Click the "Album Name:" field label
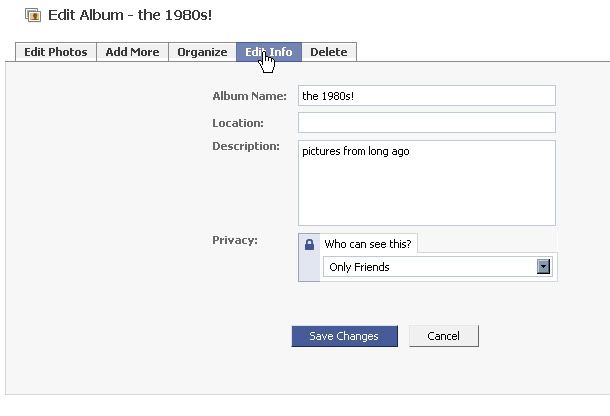 (249, 96)
